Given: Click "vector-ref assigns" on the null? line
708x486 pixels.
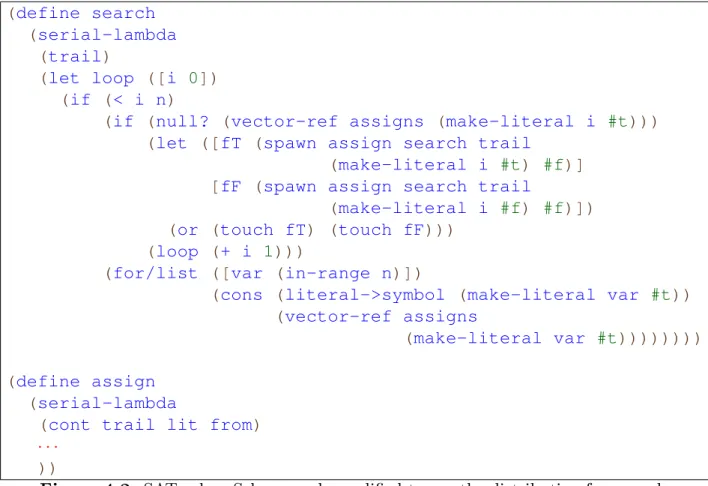Looking at the screenshot, I should click(327, 122).
